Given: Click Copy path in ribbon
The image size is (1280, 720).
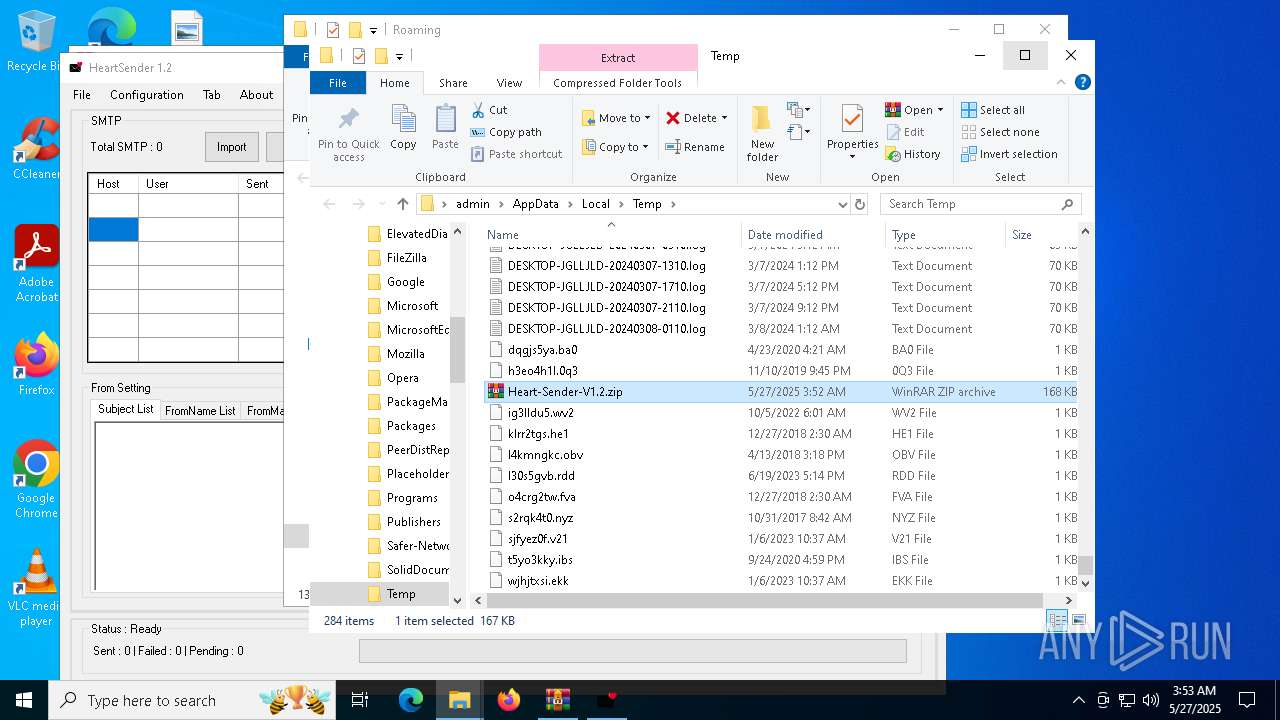Looking at the screenshot, I should 506,132.
